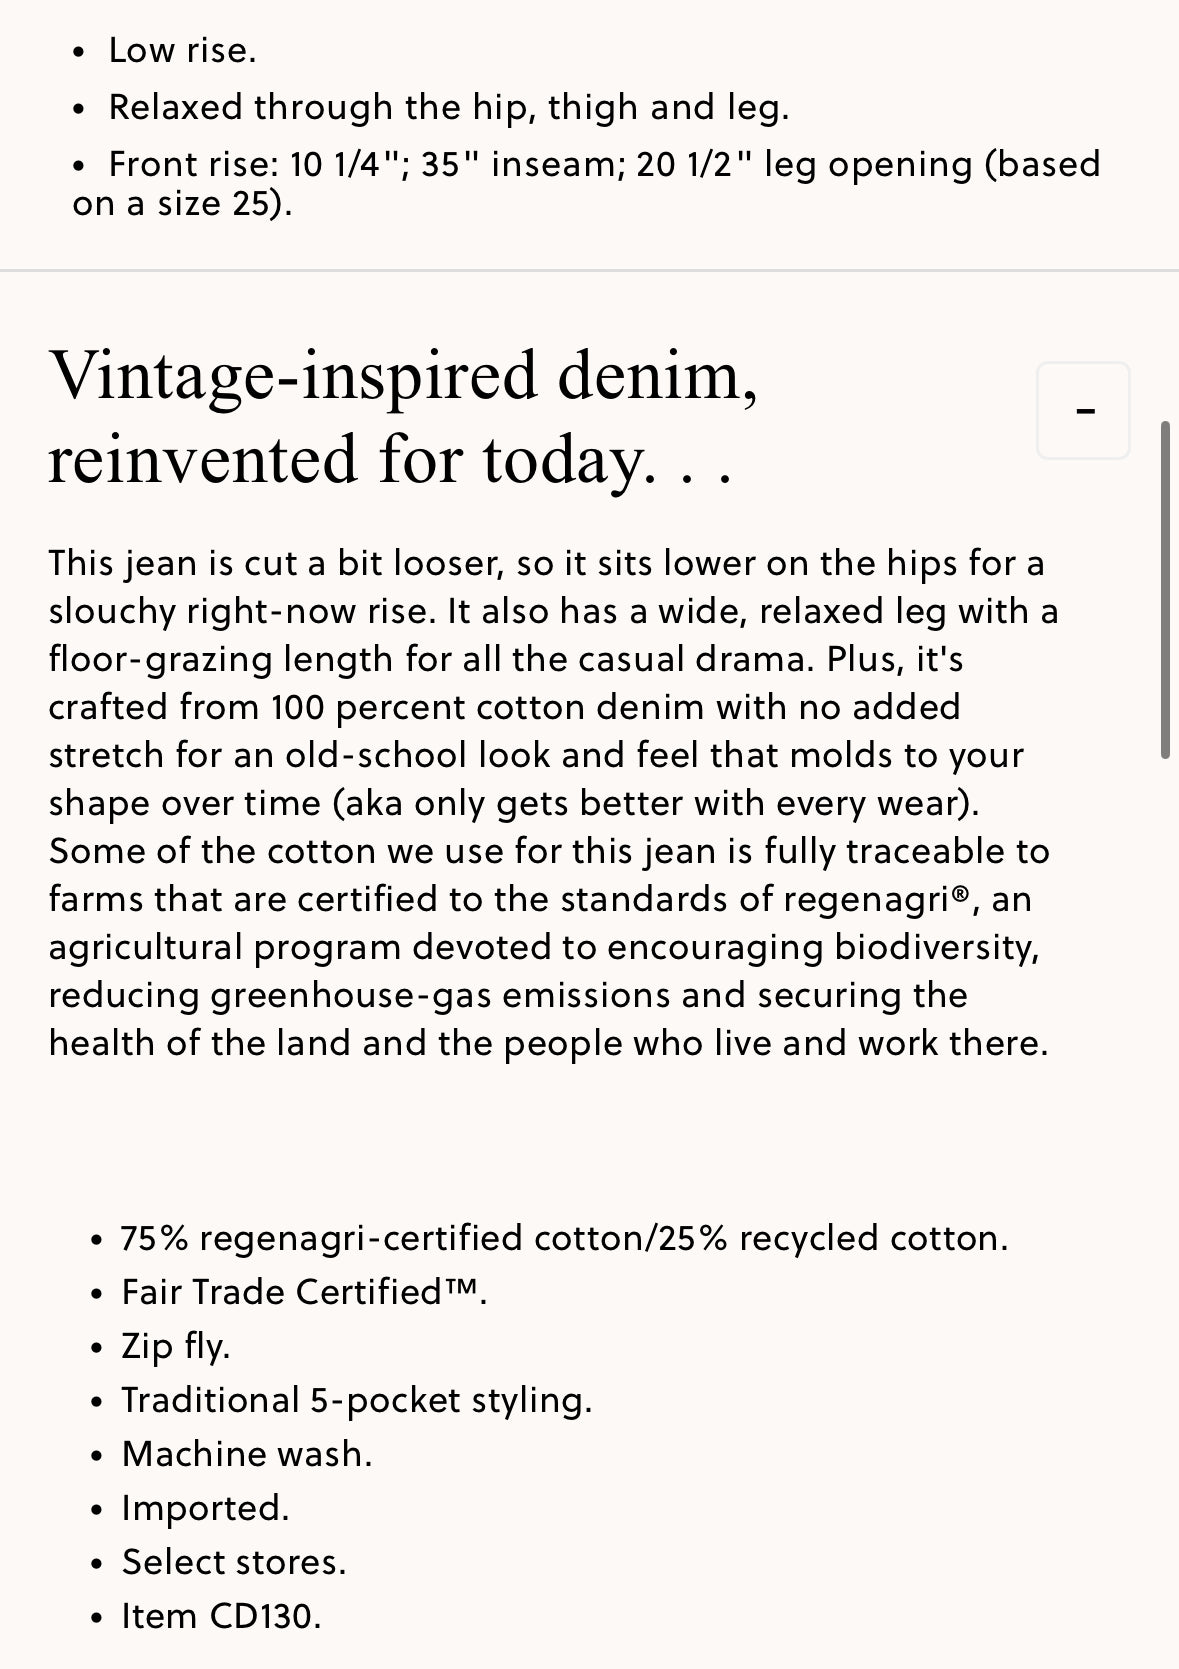Select the 'Relaxed through the hip' bullet
Screen dimensions: 1179x1669
tap(449, 107)
